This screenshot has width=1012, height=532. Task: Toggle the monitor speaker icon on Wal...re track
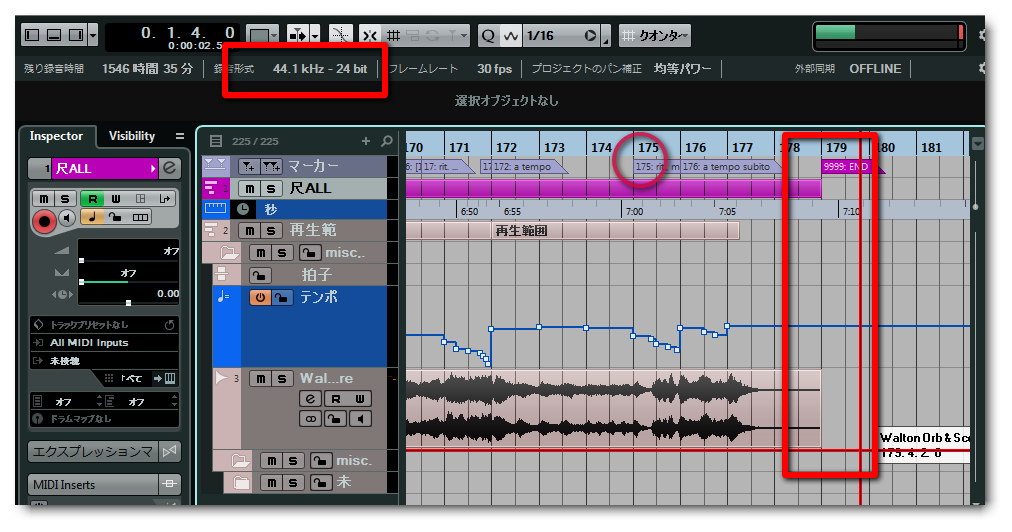coord(360,419)
